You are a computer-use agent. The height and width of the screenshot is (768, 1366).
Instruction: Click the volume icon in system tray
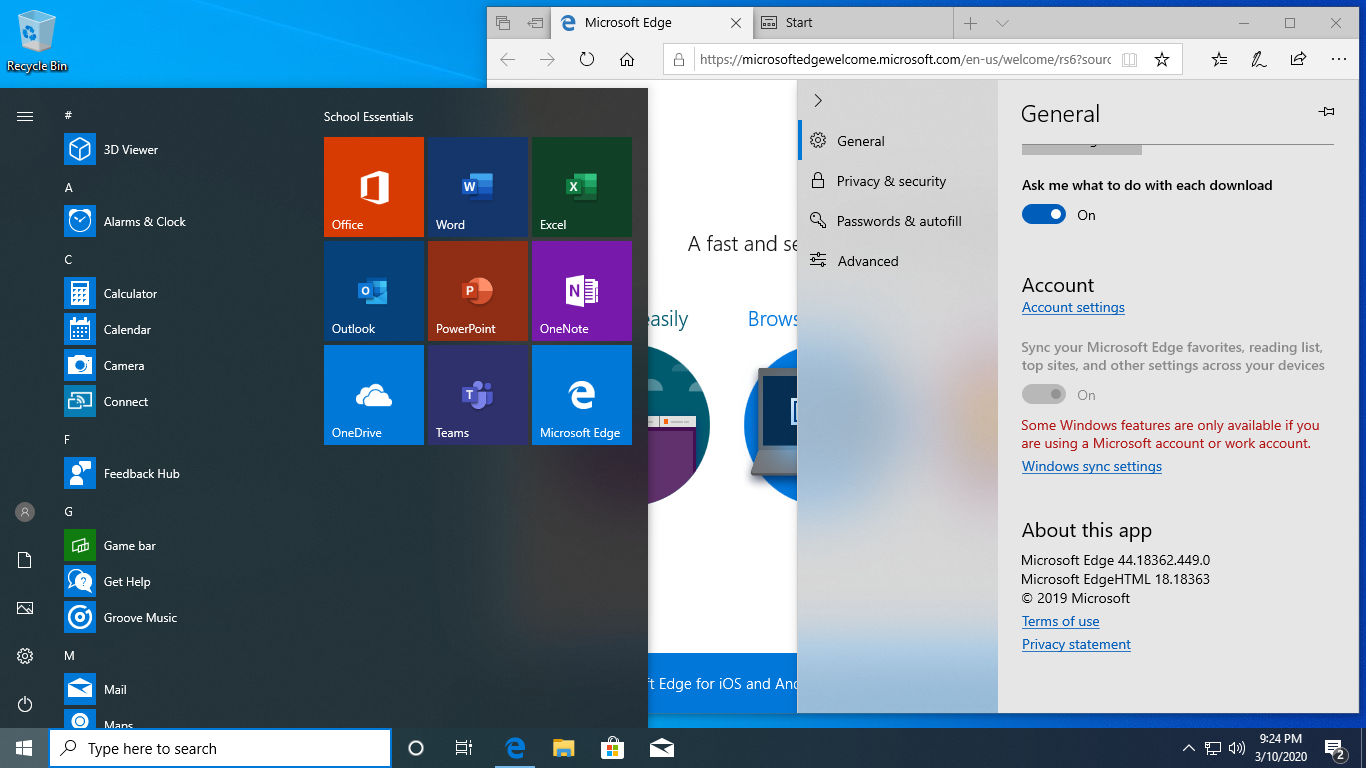1237,748
